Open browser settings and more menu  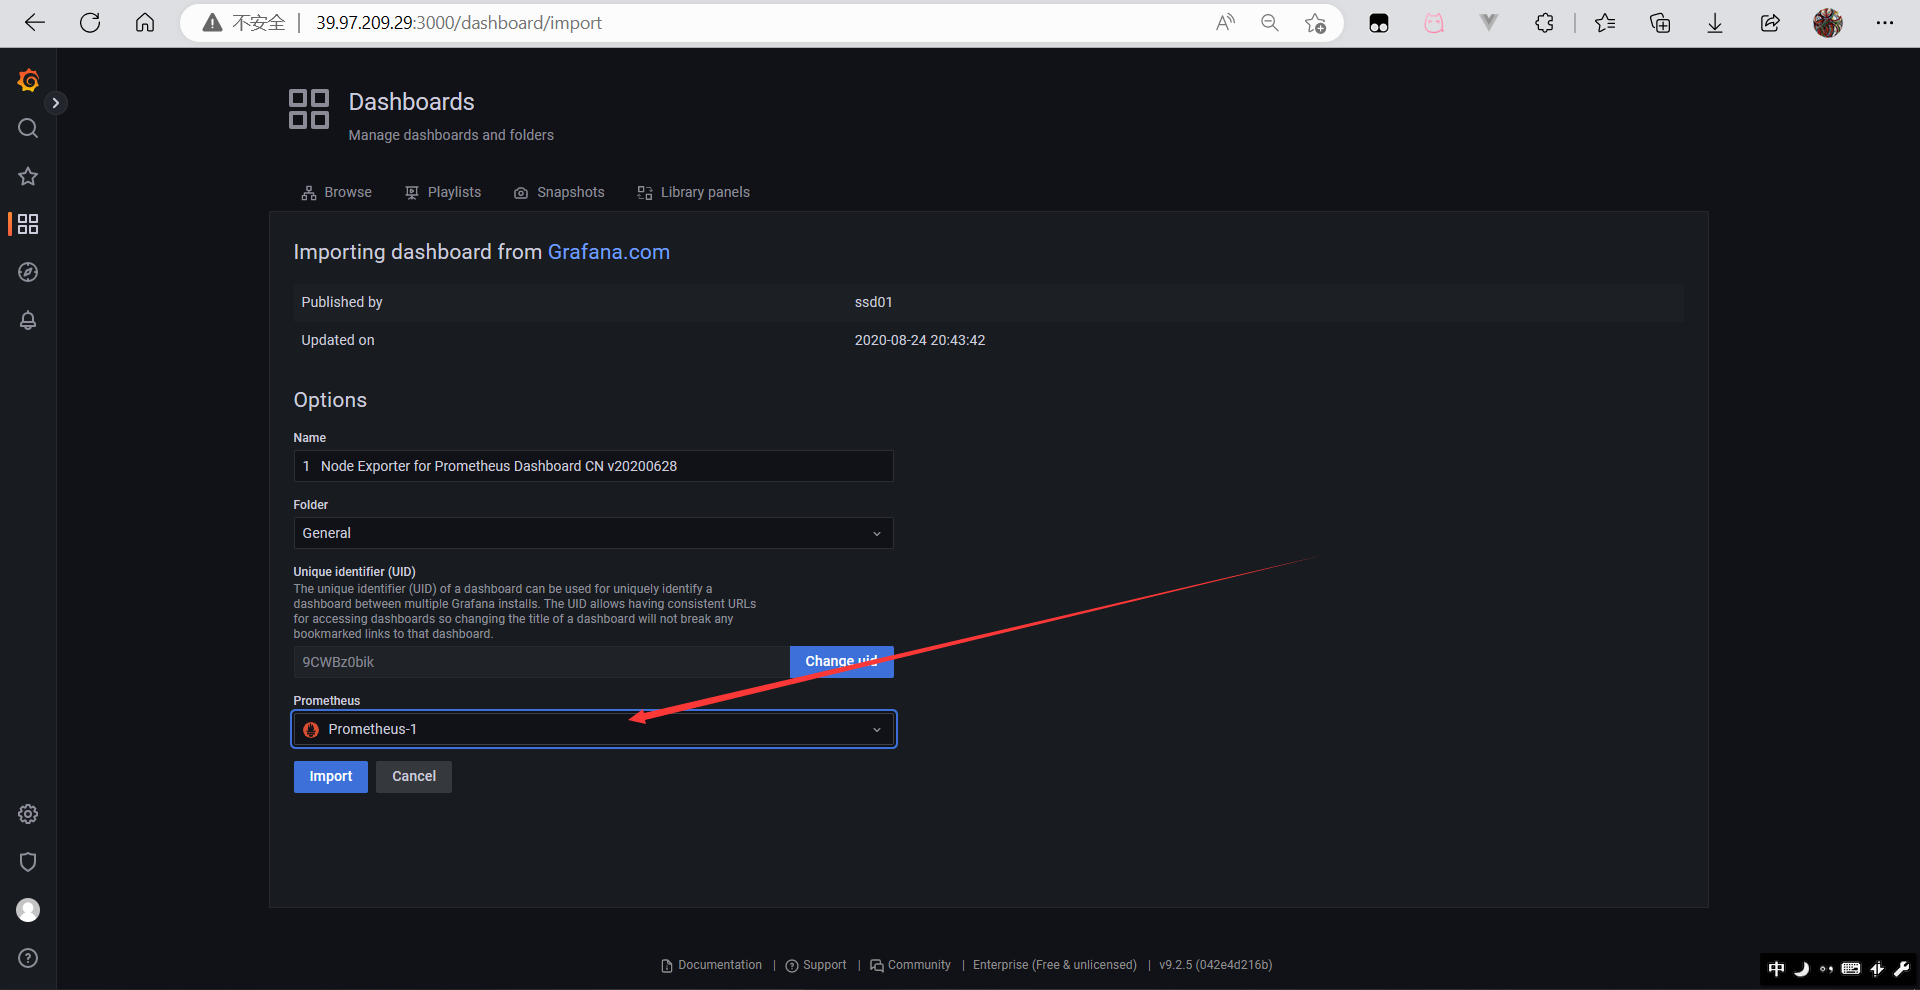[x=1885, y=23]
